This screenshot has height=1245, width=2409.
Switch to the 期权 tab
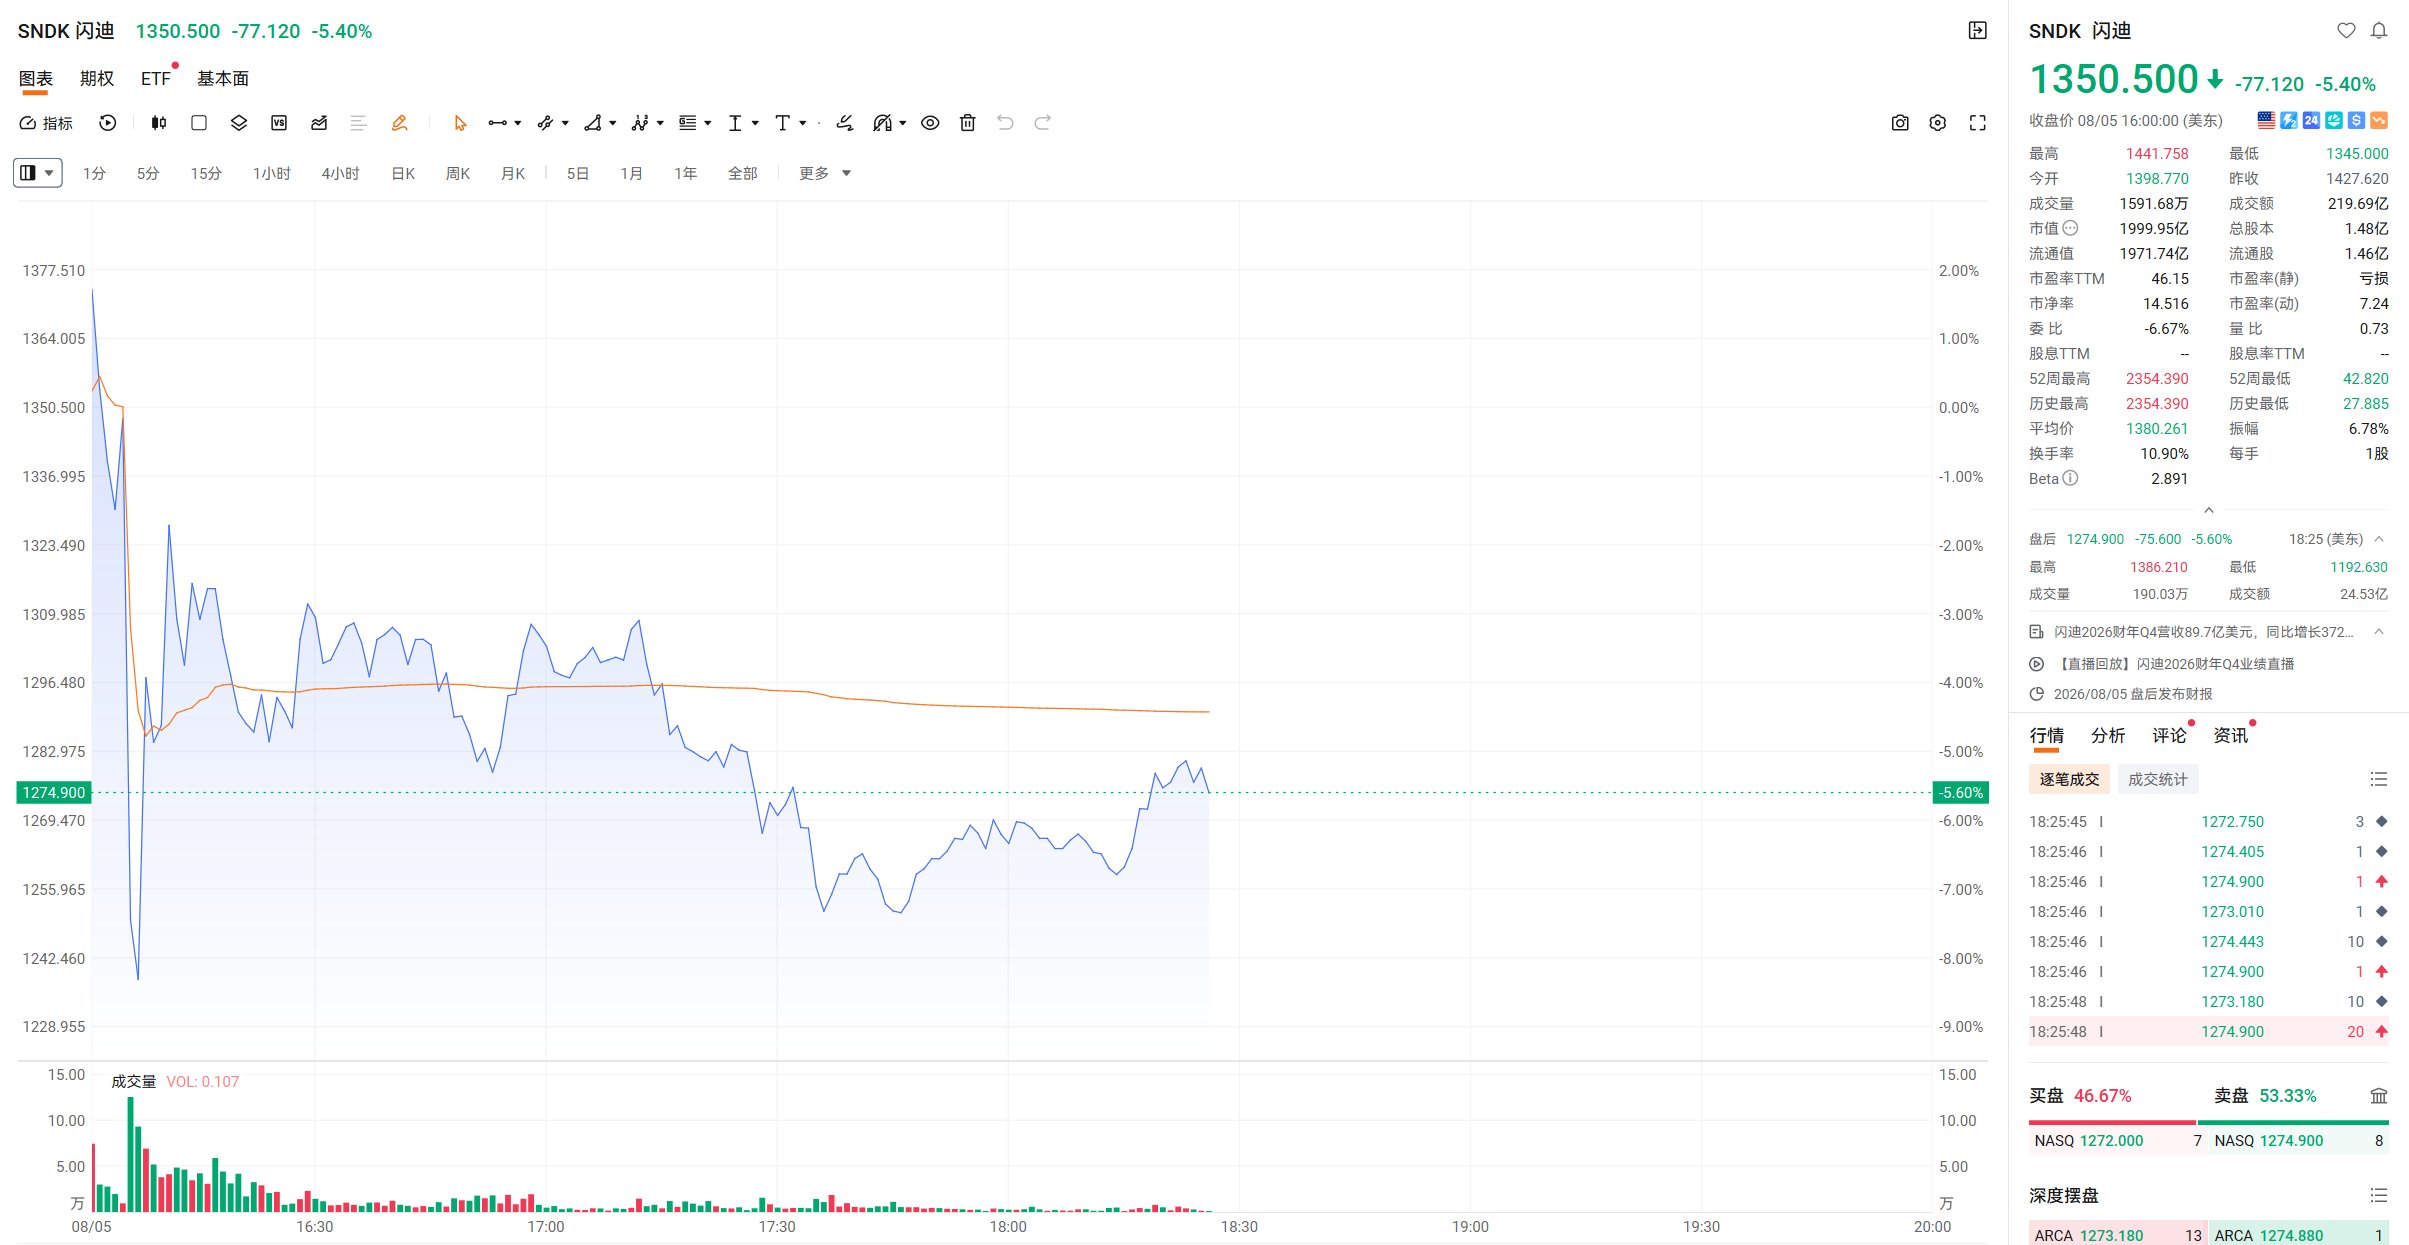click(97, 78)
